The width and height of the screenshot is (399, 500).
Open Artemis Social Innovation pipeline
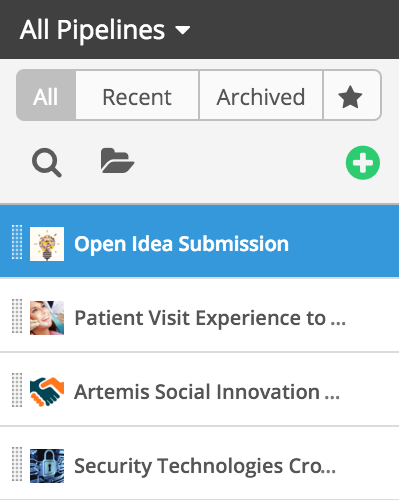(x=199, y=389)
